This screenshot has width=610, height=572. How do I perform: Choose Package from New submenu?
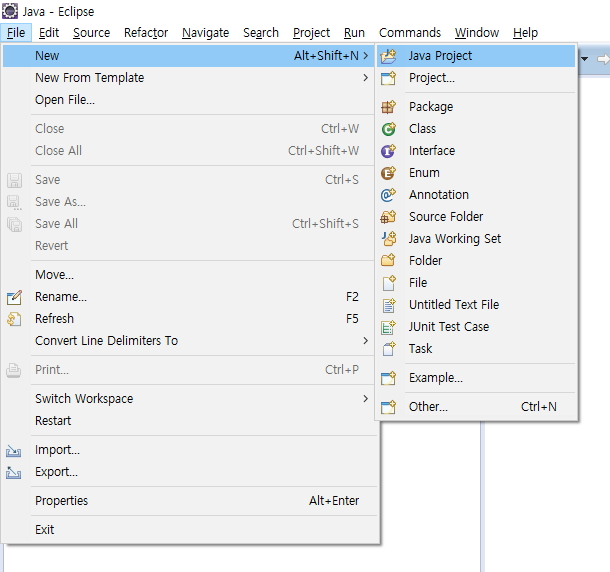476,107
